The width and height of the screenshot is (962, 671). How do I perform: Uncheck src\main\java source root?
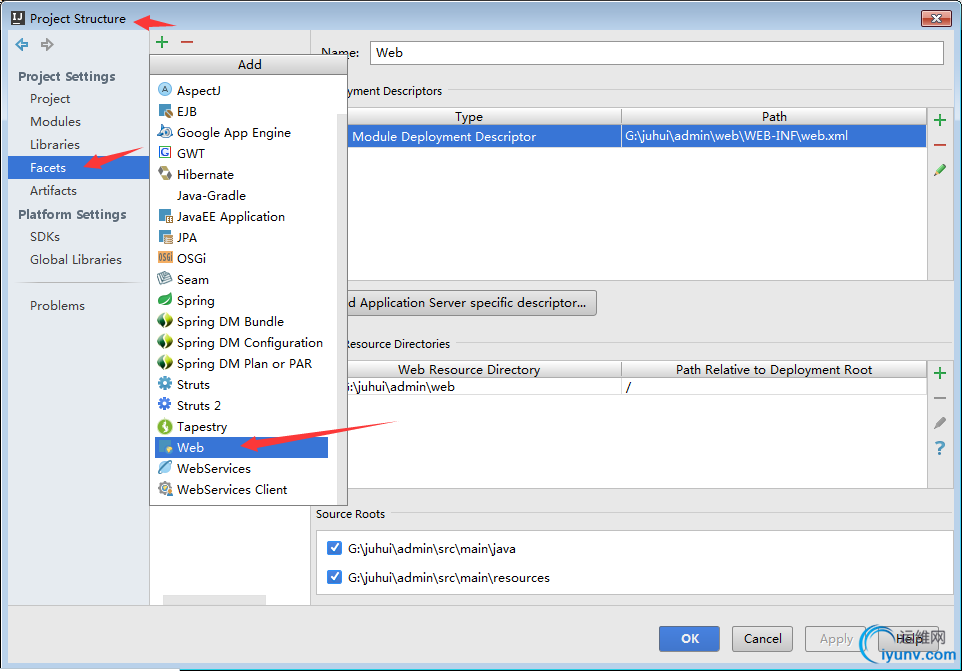pyautogui.click(x=334, y=548)
